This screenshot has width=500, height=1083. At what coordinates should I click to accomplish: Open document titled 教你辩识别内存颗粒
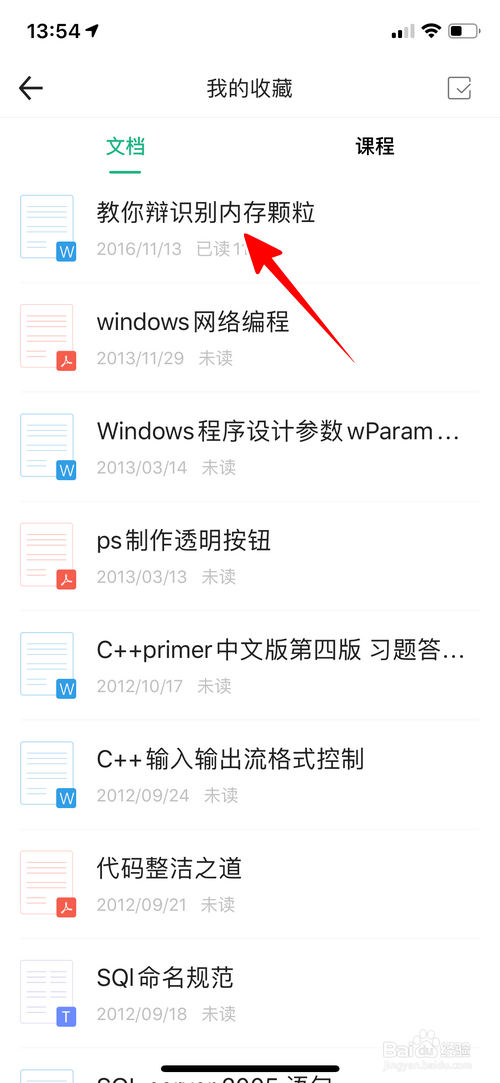[206, 213]
